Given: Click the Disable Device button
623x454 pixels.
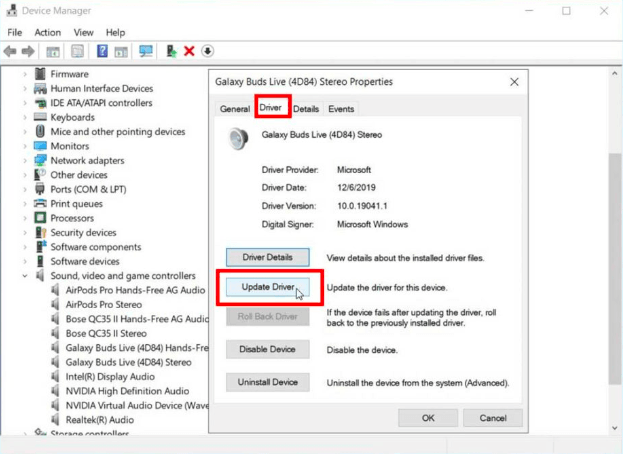Looking at the screenshot, I should click(267, 349).
